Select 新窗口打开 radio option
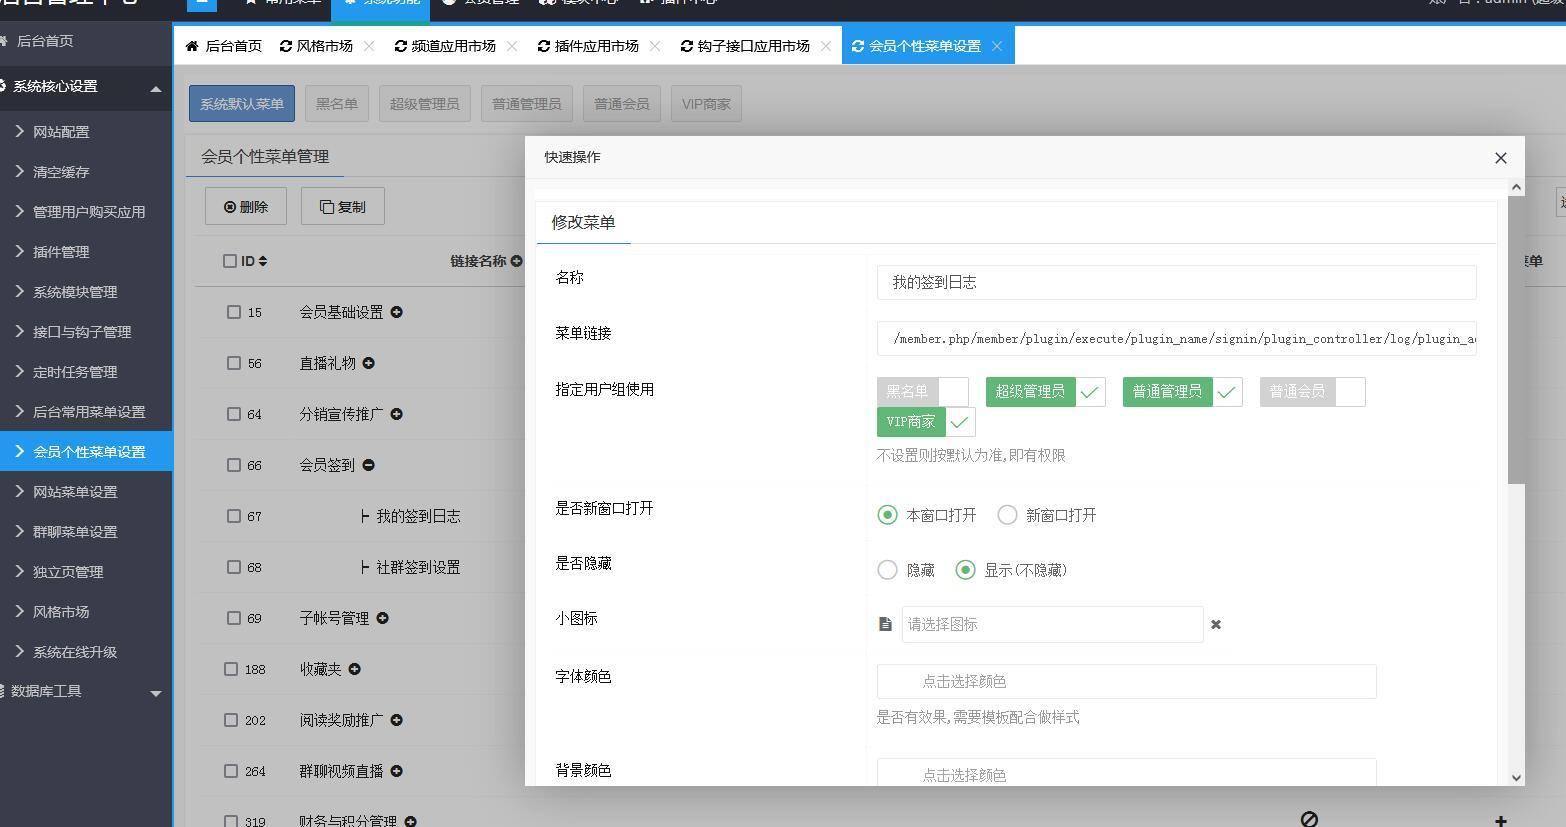 coord(1007,515)
